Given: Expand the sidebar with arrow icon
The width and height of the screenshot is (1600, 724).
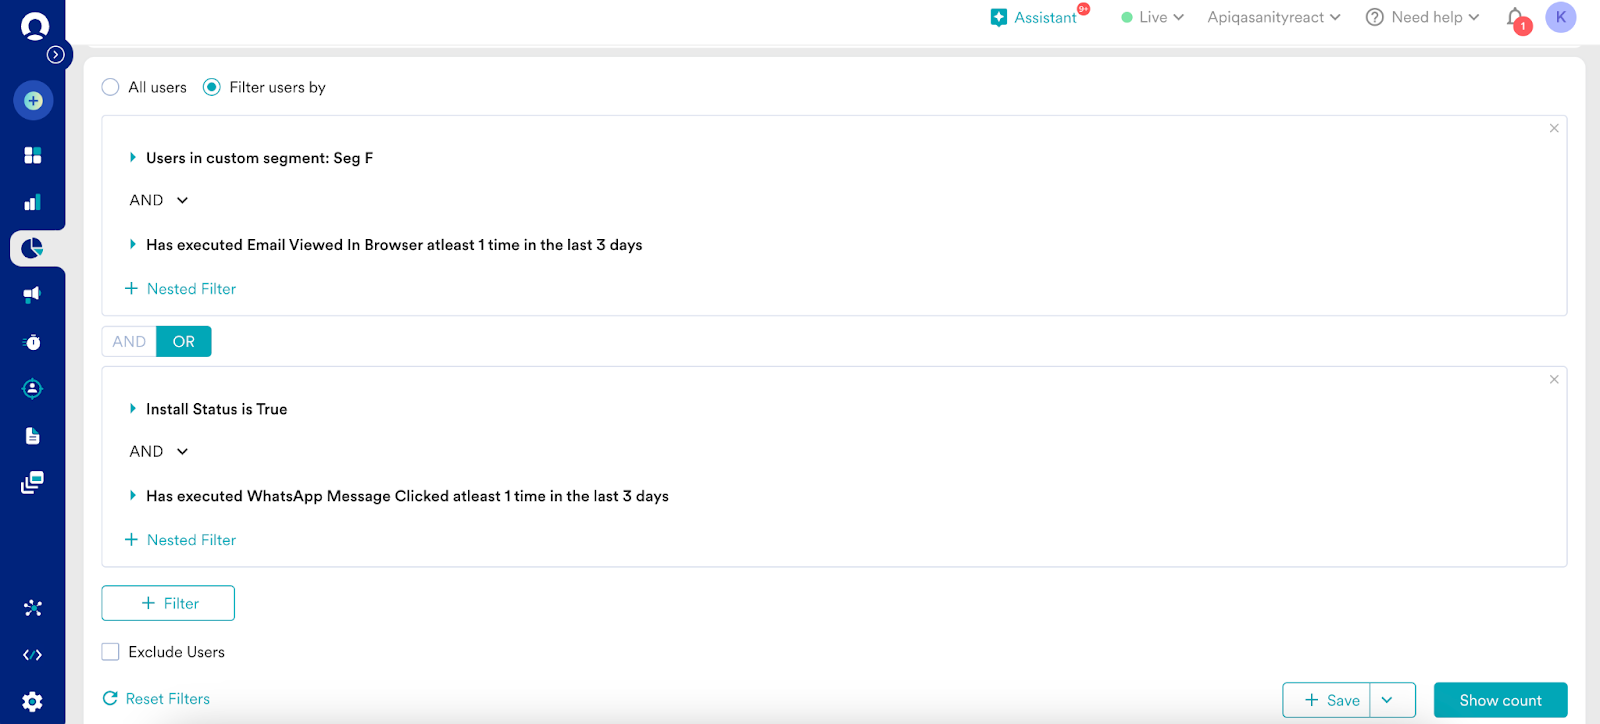Looking at the screenshot, I should coord(56,55).
